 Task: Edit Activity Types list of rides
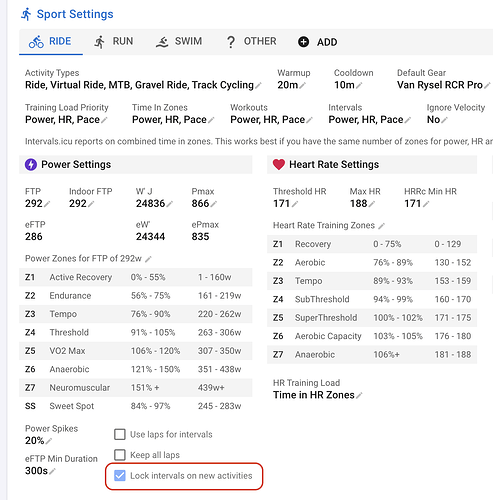[x=143, y=85]
